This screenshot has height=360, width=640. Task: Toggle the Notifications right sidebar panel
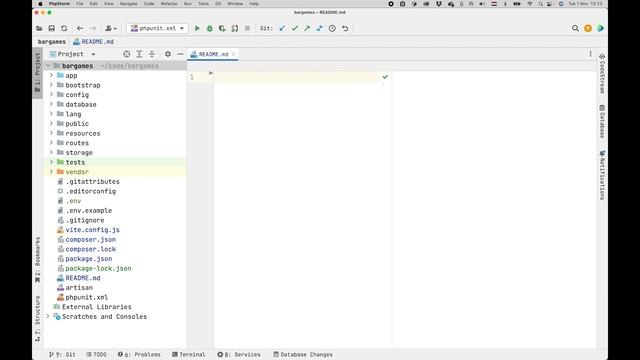602,175
